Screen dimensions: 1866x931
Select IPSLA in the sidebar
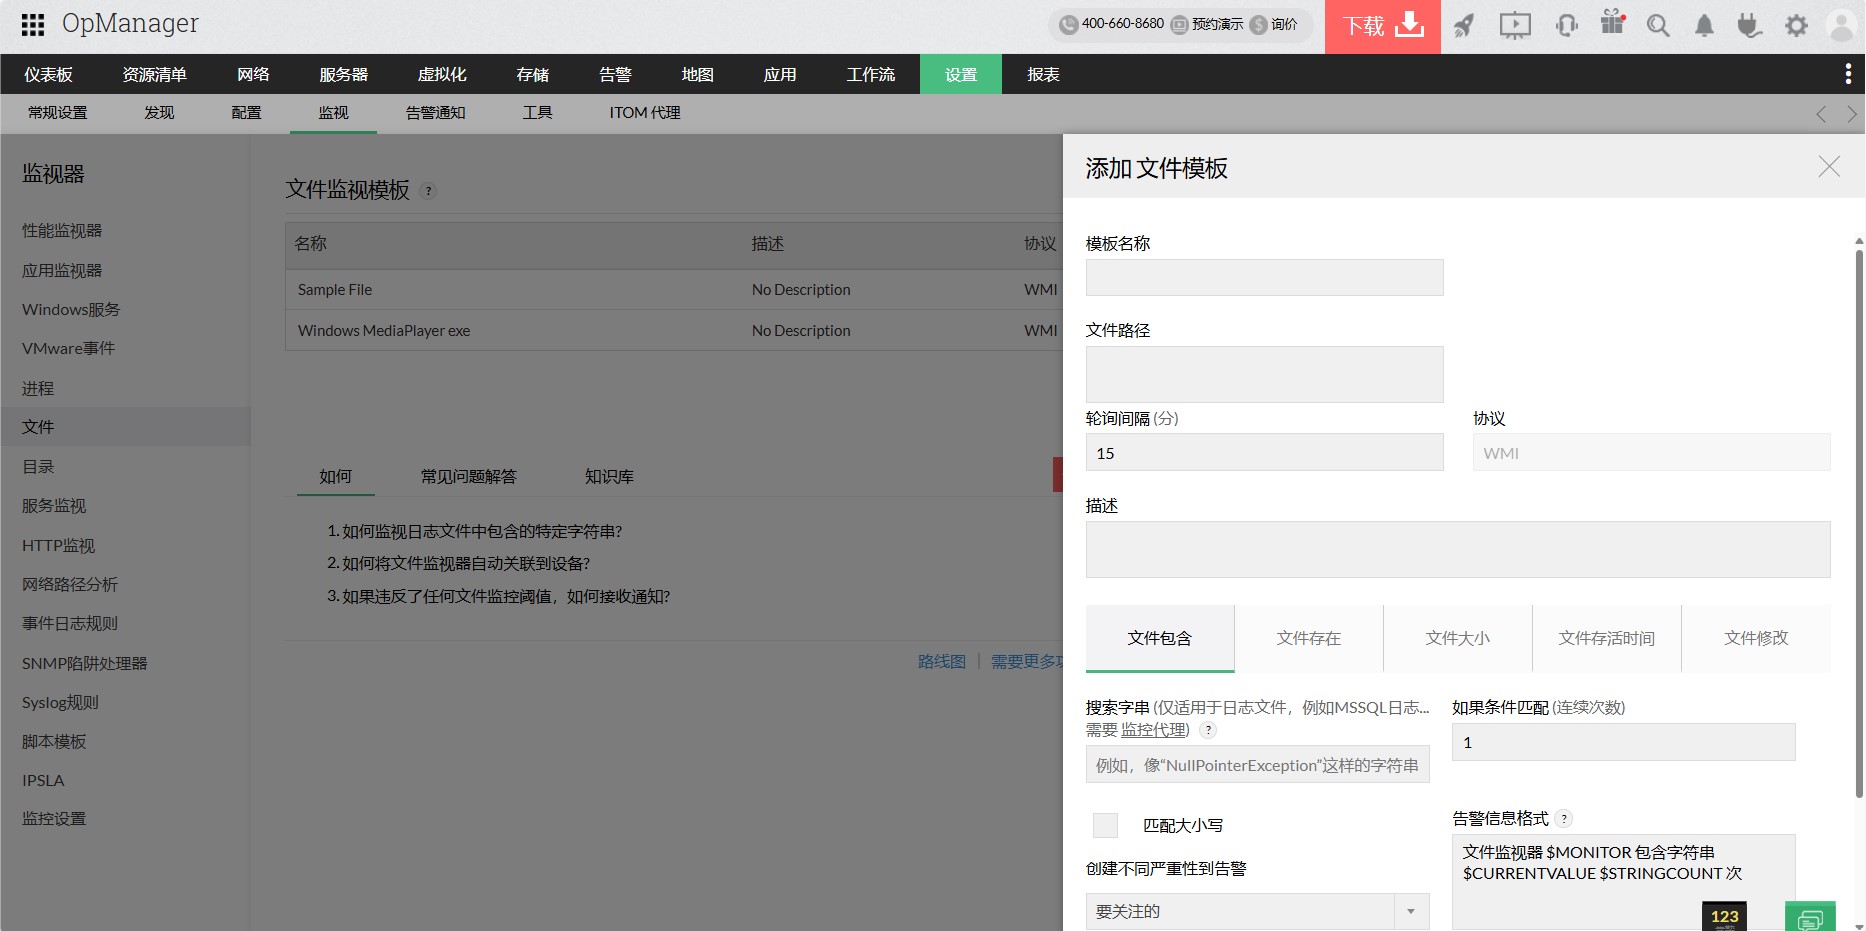[43, 780]
